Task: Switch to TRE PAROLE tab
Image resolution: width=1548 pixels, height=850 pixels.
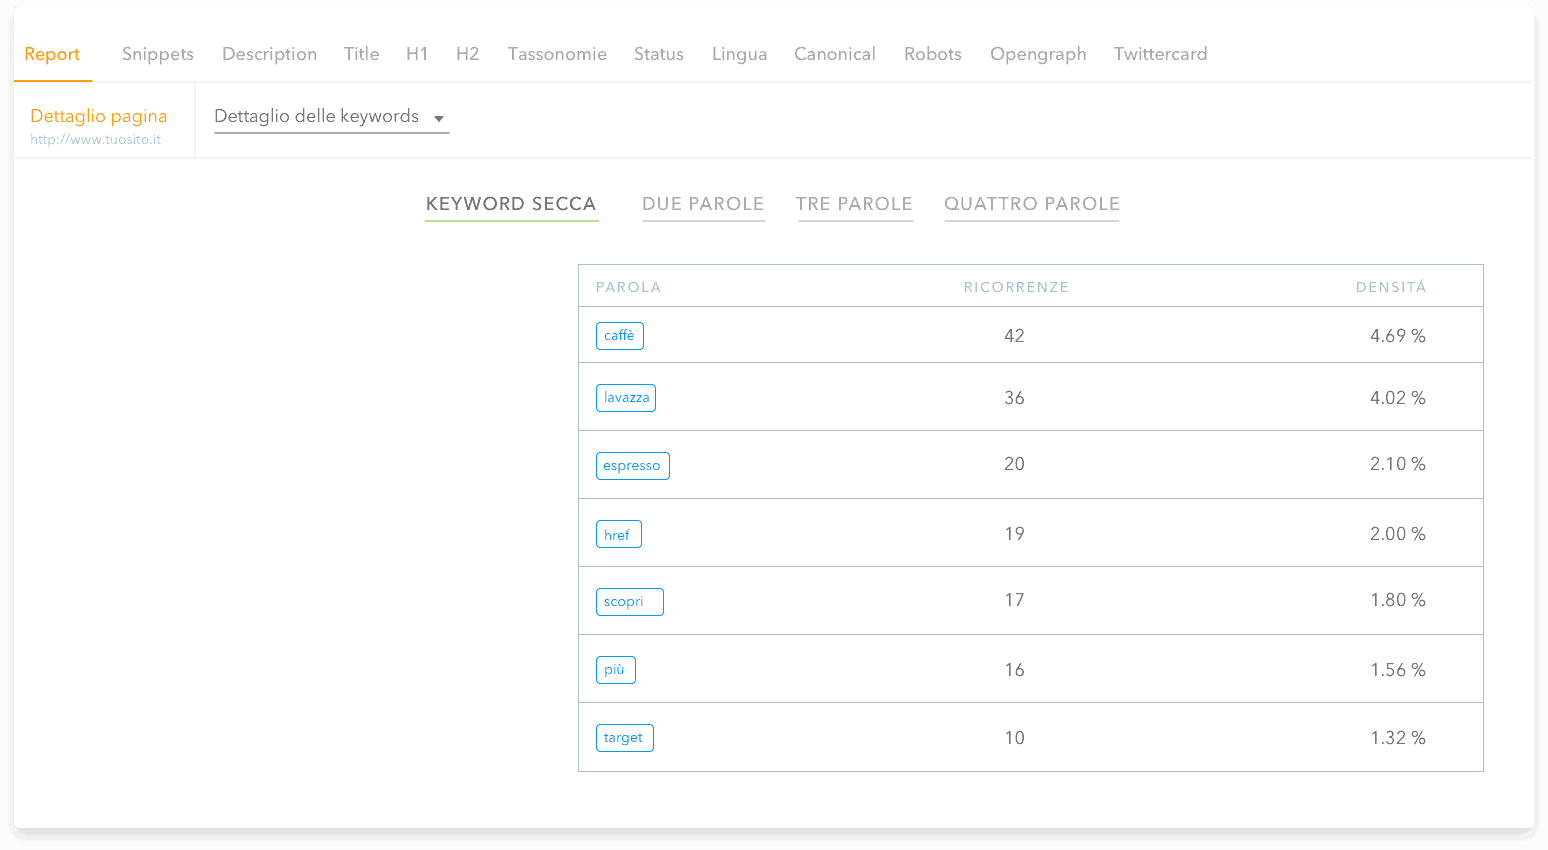Action: (x=855, y=204)
